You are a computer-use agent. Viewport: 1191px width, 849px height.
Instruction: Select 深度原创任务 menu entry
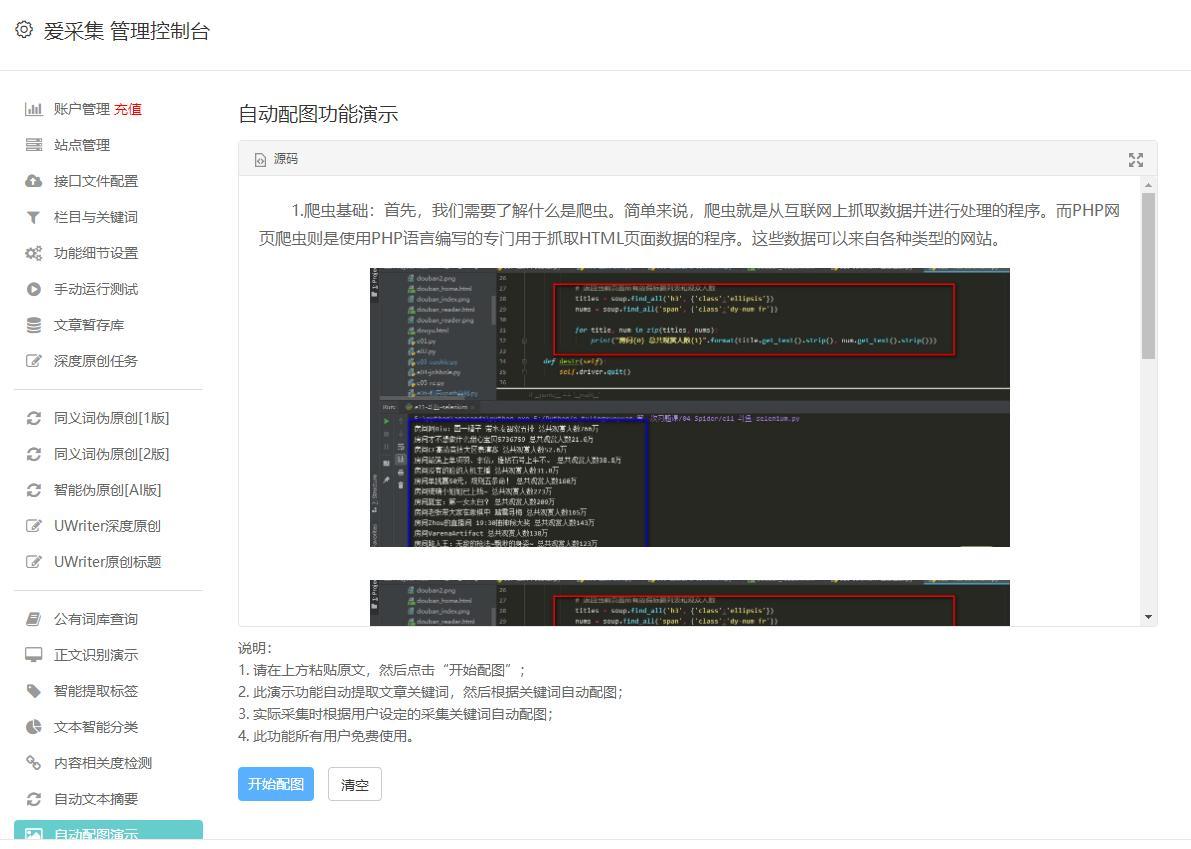(x=96, y=361)
